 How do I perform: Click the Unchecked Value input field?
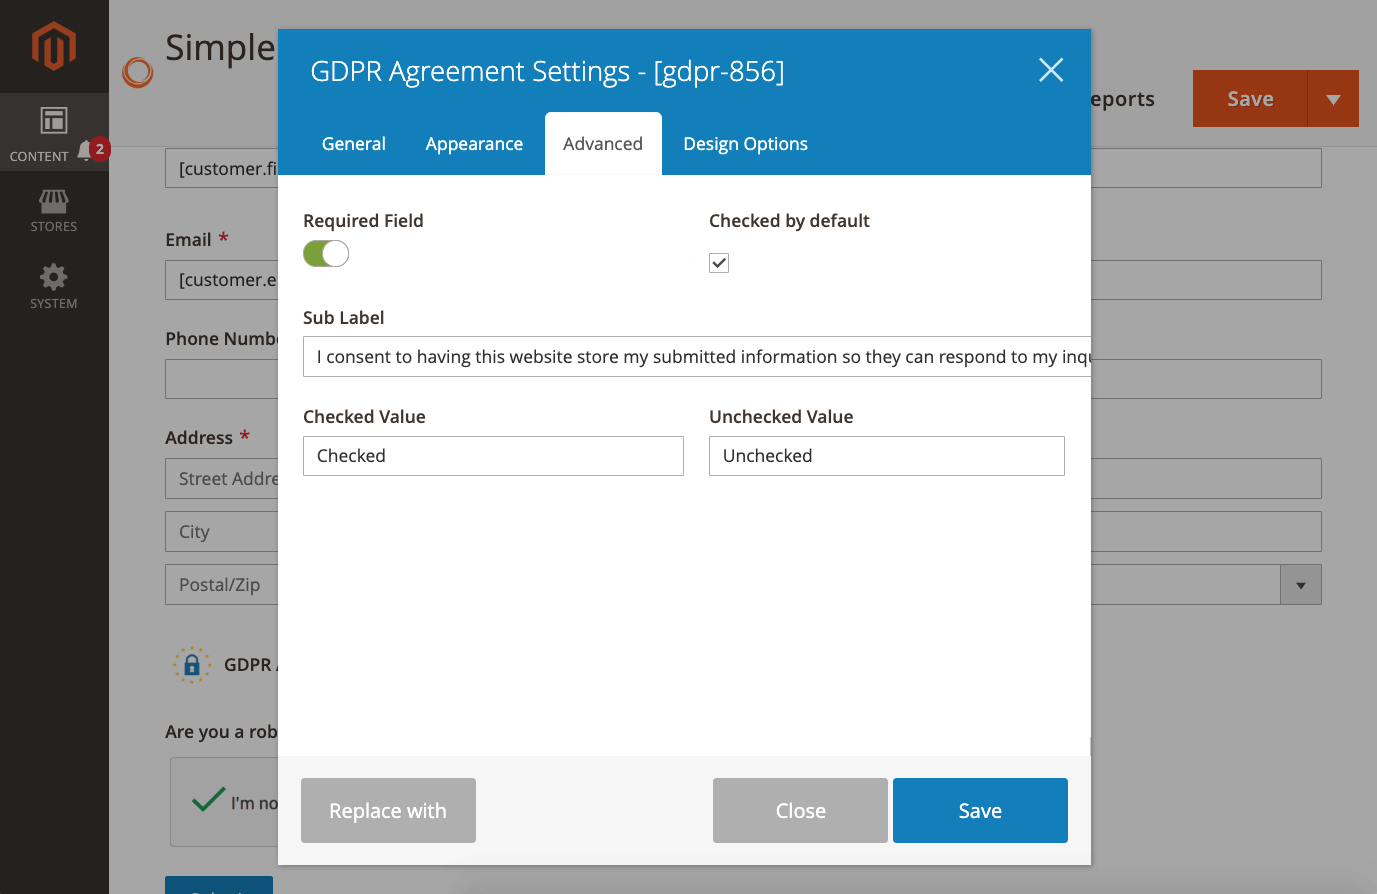coord(886,456)
